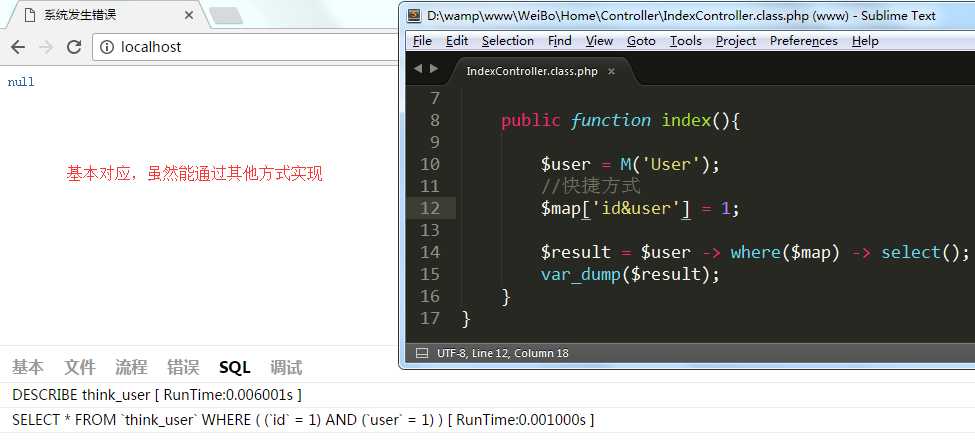The width and height of the screenshot is (975, 440).
Task: Open the Project menu
Action: click(x=736, y=41)
